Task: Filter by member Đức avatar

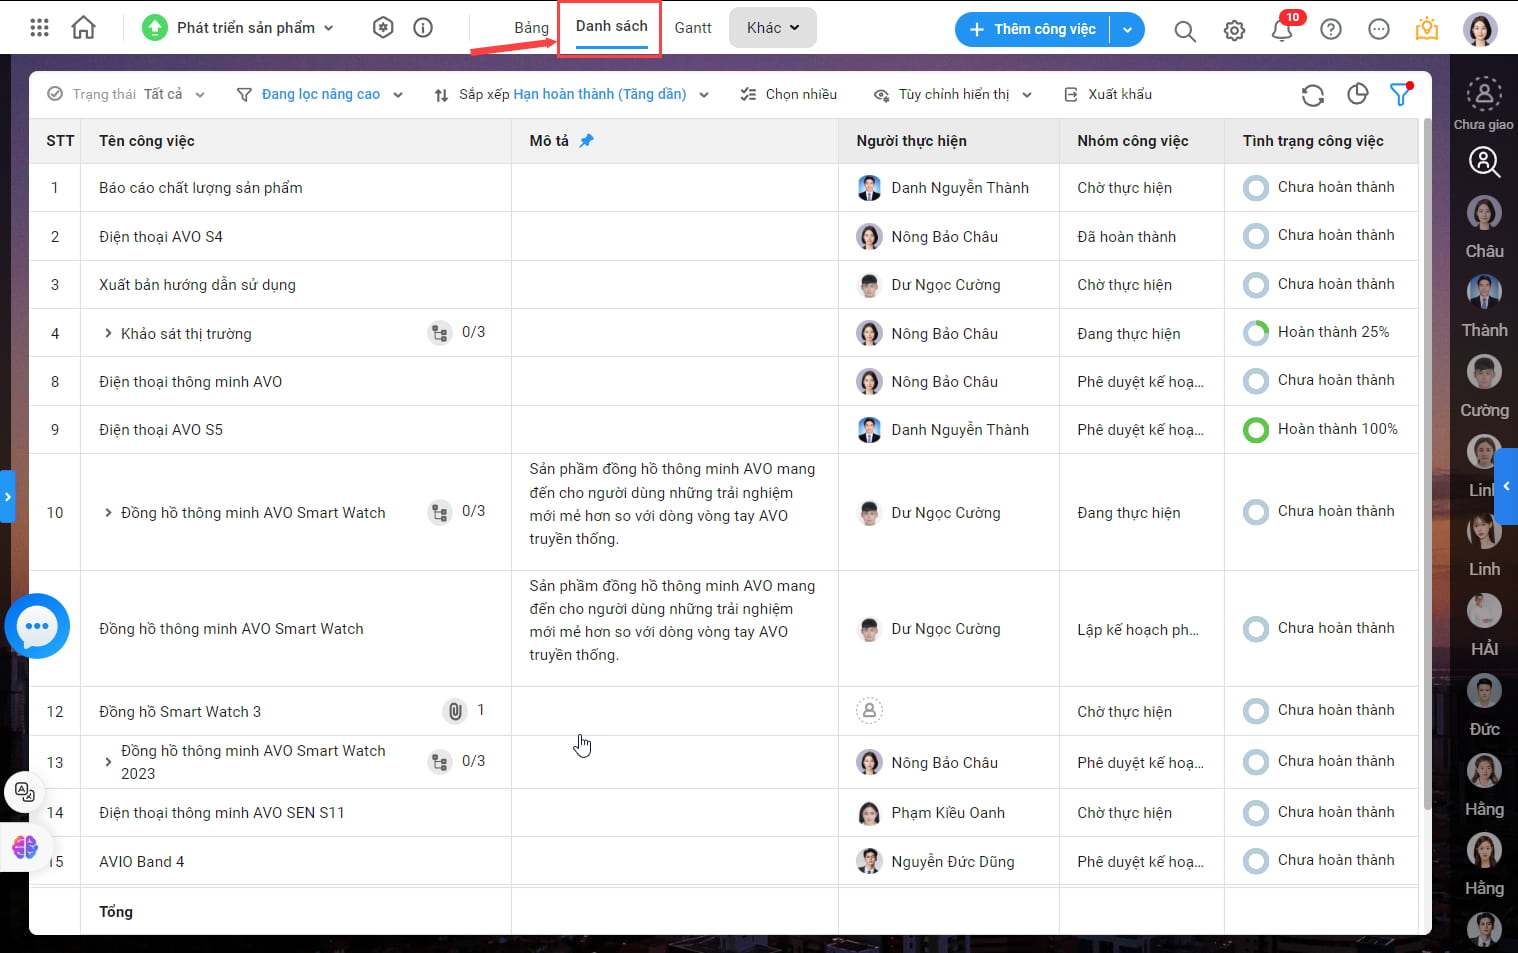Action: coord(1484,691)
